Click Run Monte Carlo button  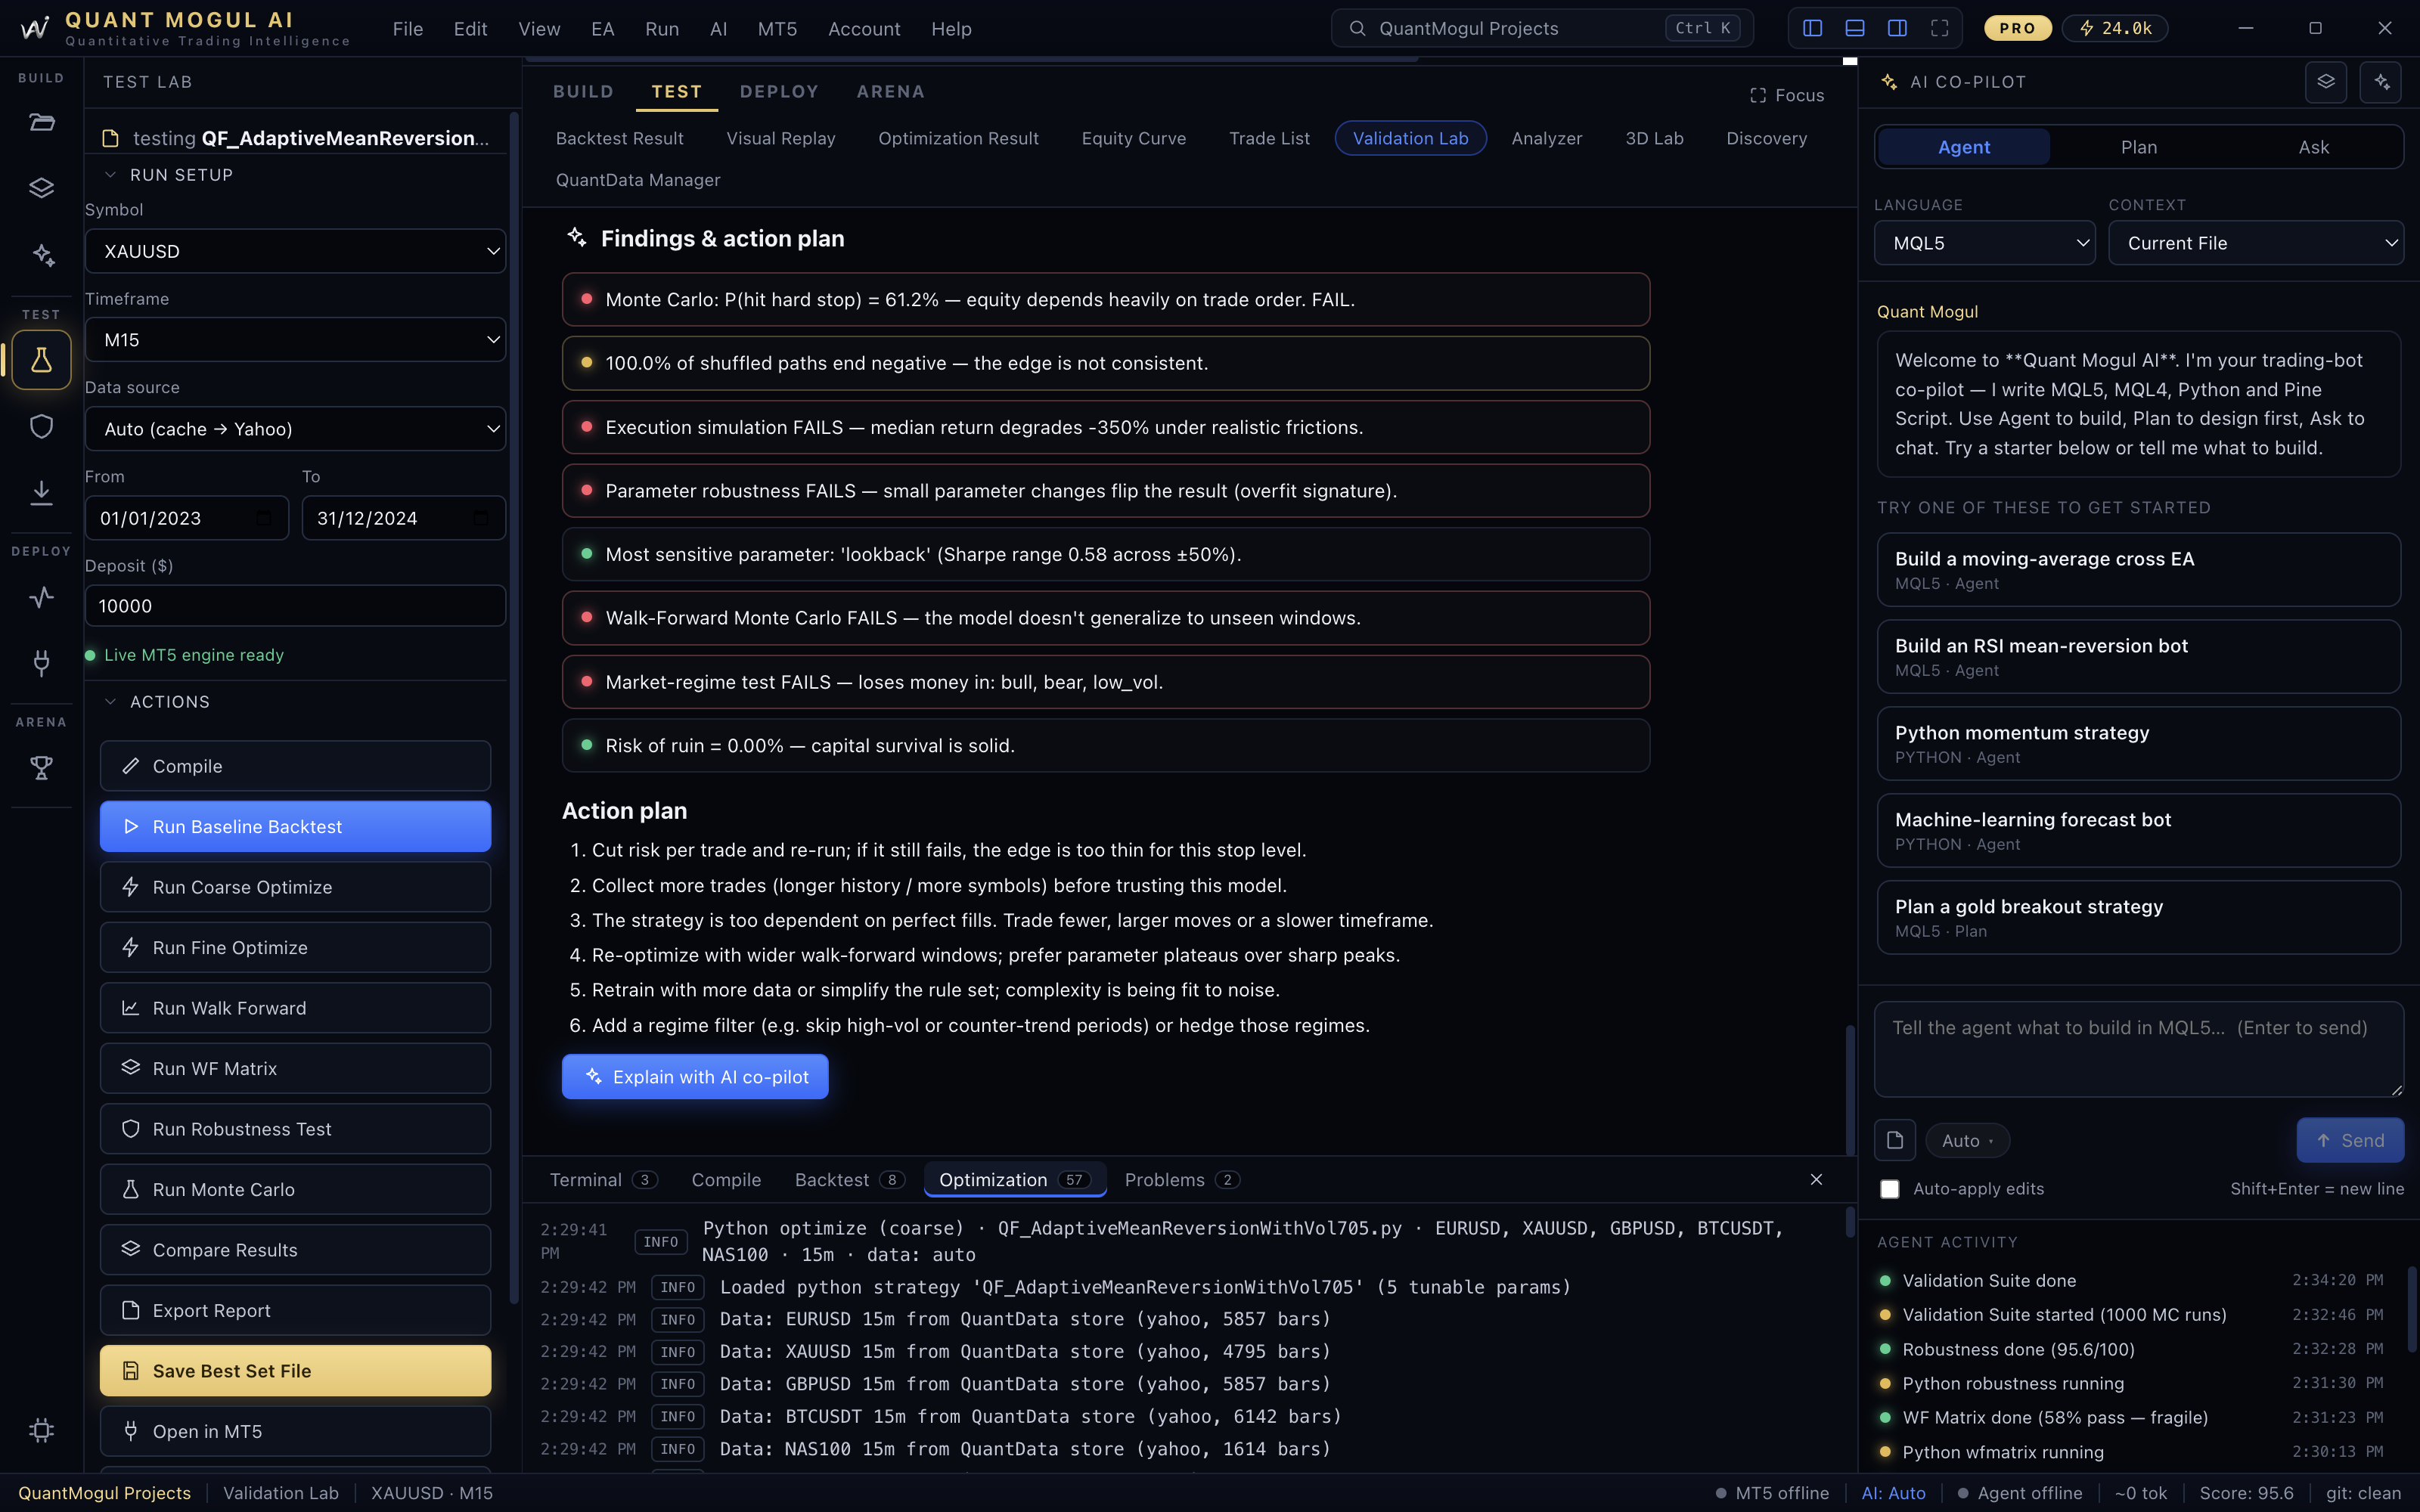point(295,1190)
